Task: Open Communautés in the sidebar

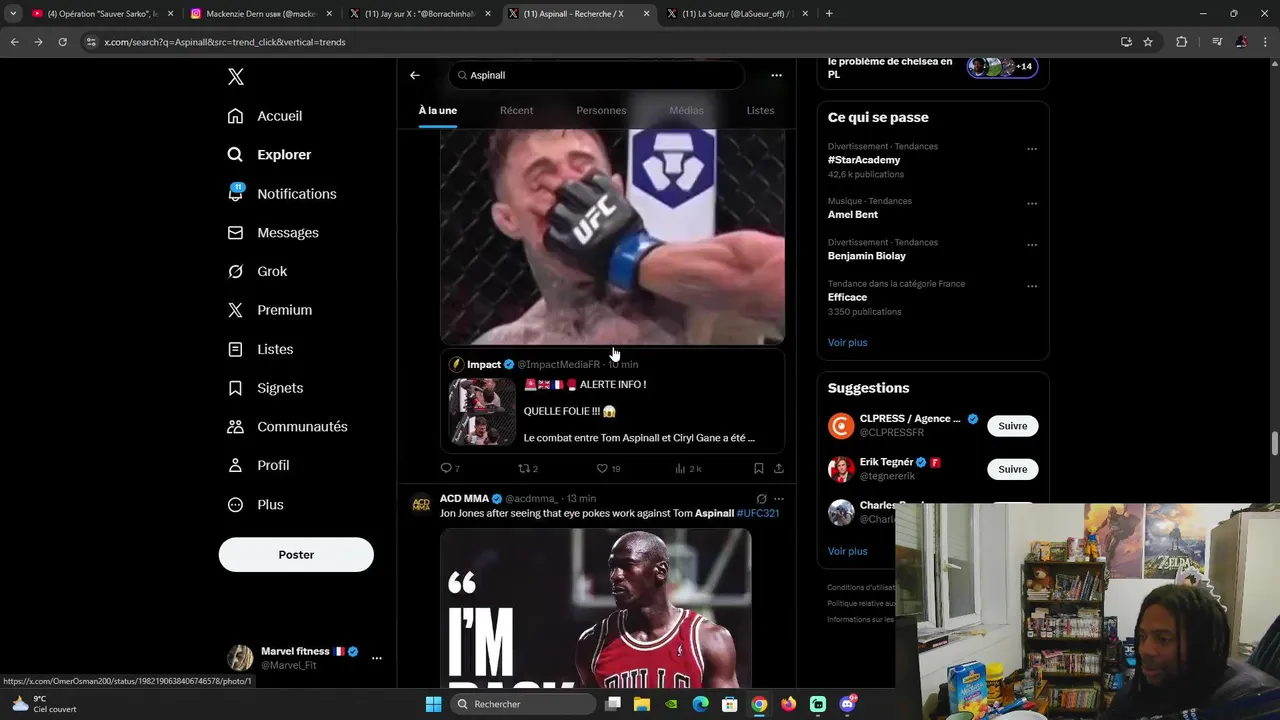Action: pyautogui.click(x=287, y=427)
